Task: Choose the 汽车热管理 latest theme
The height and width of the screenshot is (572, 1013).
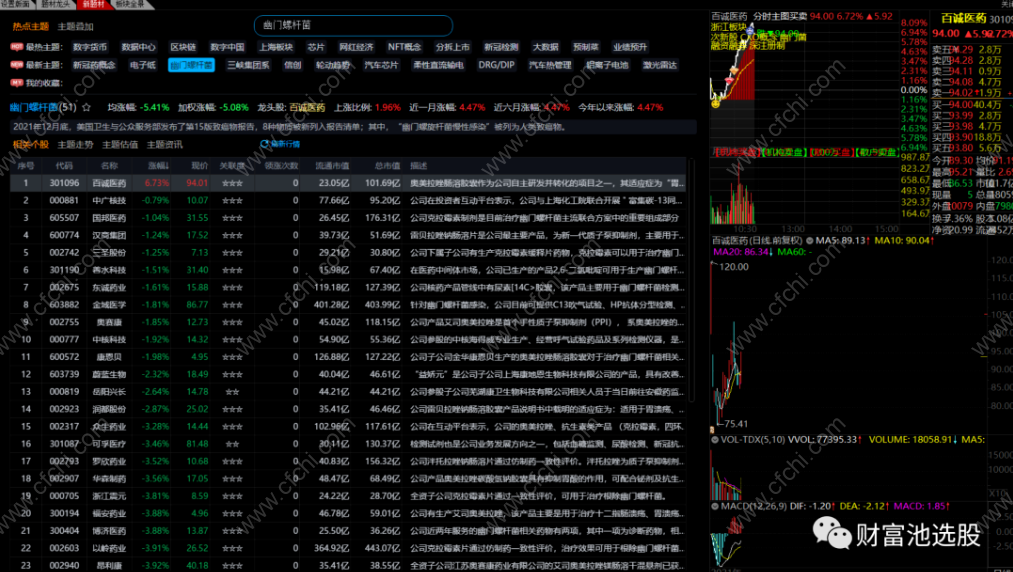Action: 550,65
